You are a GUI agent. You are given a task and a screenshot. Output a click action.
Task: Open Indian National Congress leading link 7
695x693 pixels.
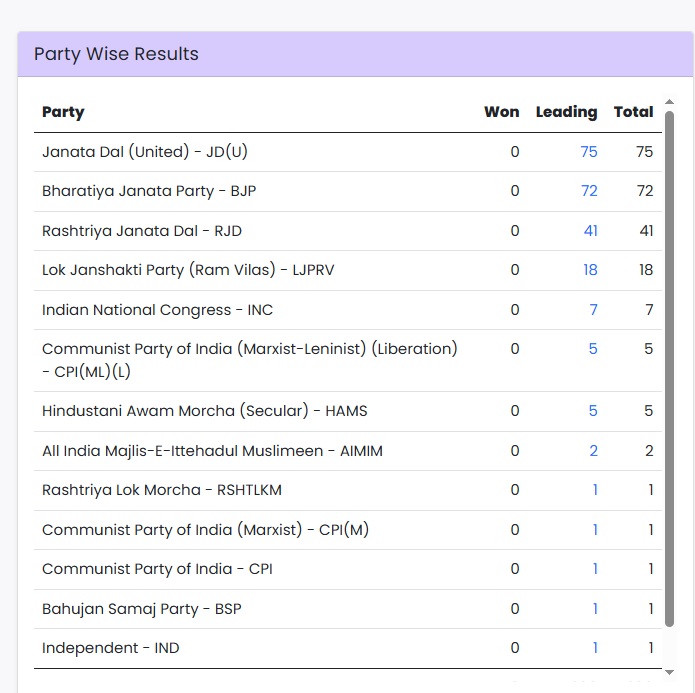[x=593, y=310]
